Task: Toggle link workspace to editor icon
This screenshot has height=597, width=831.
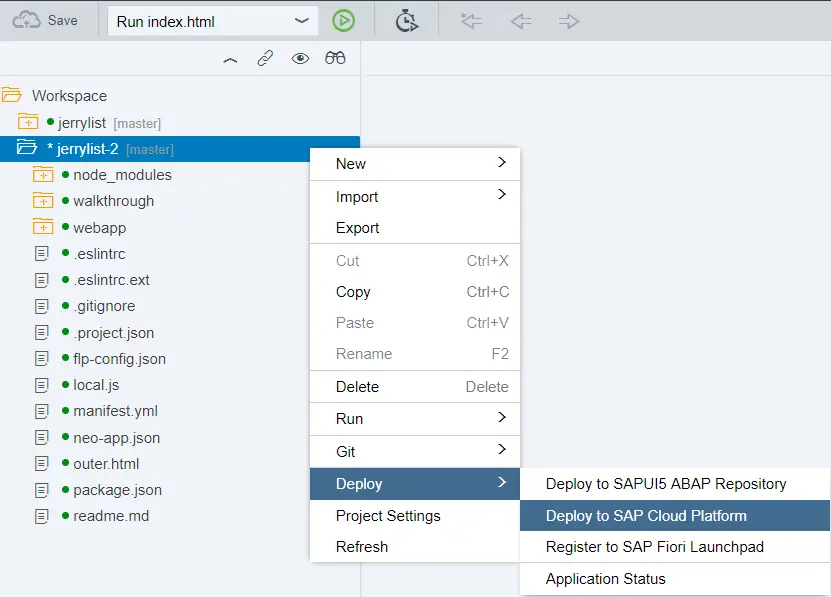Action: [265, 58]
